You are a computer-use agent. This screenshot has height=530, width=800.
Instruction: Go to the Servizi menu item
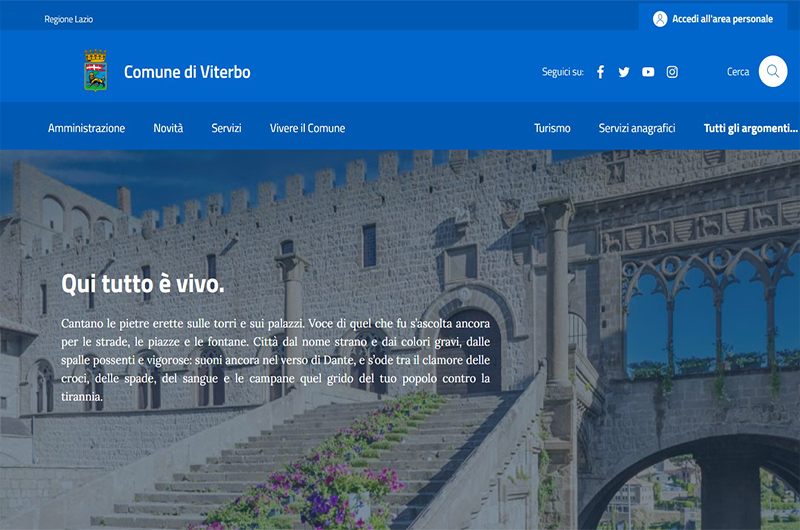pos(226,128)
